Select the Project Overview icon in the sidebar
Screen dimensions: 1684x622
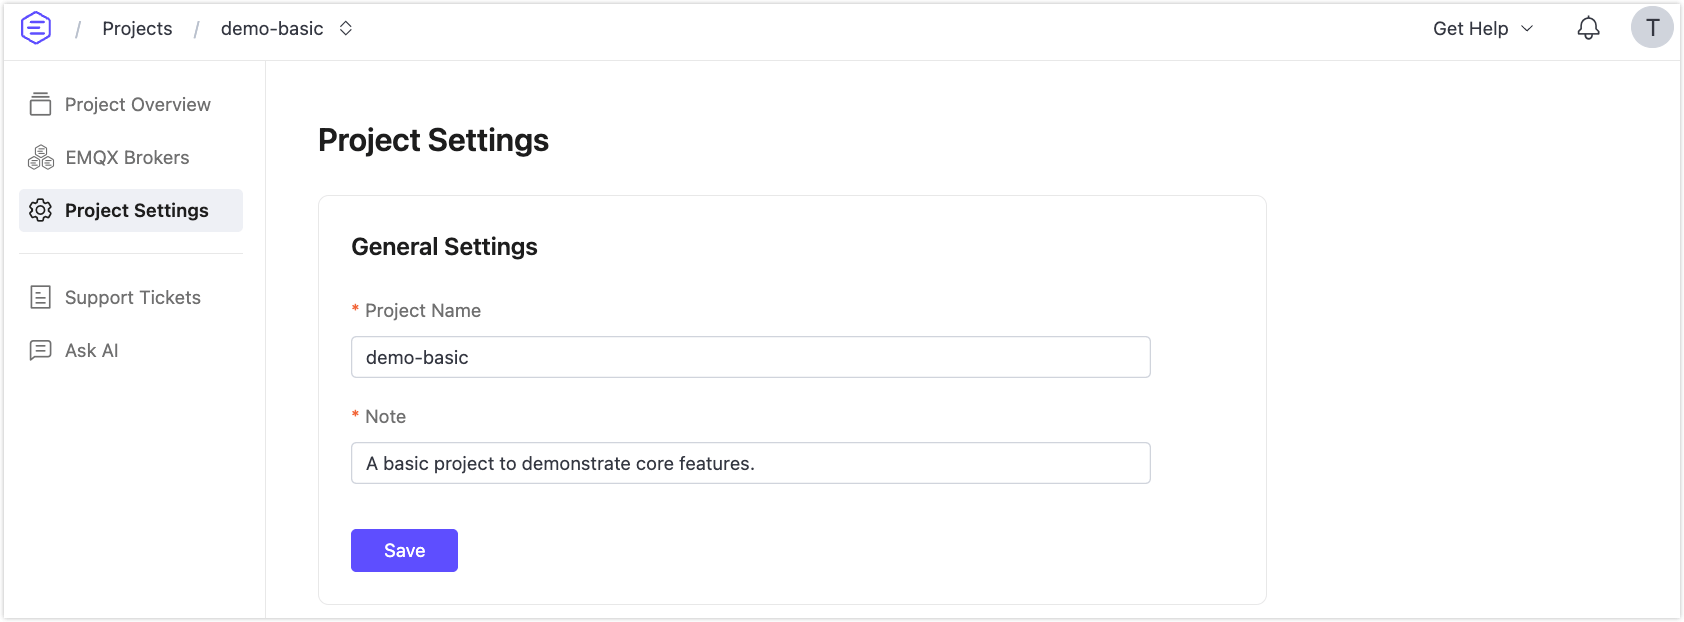40,103
